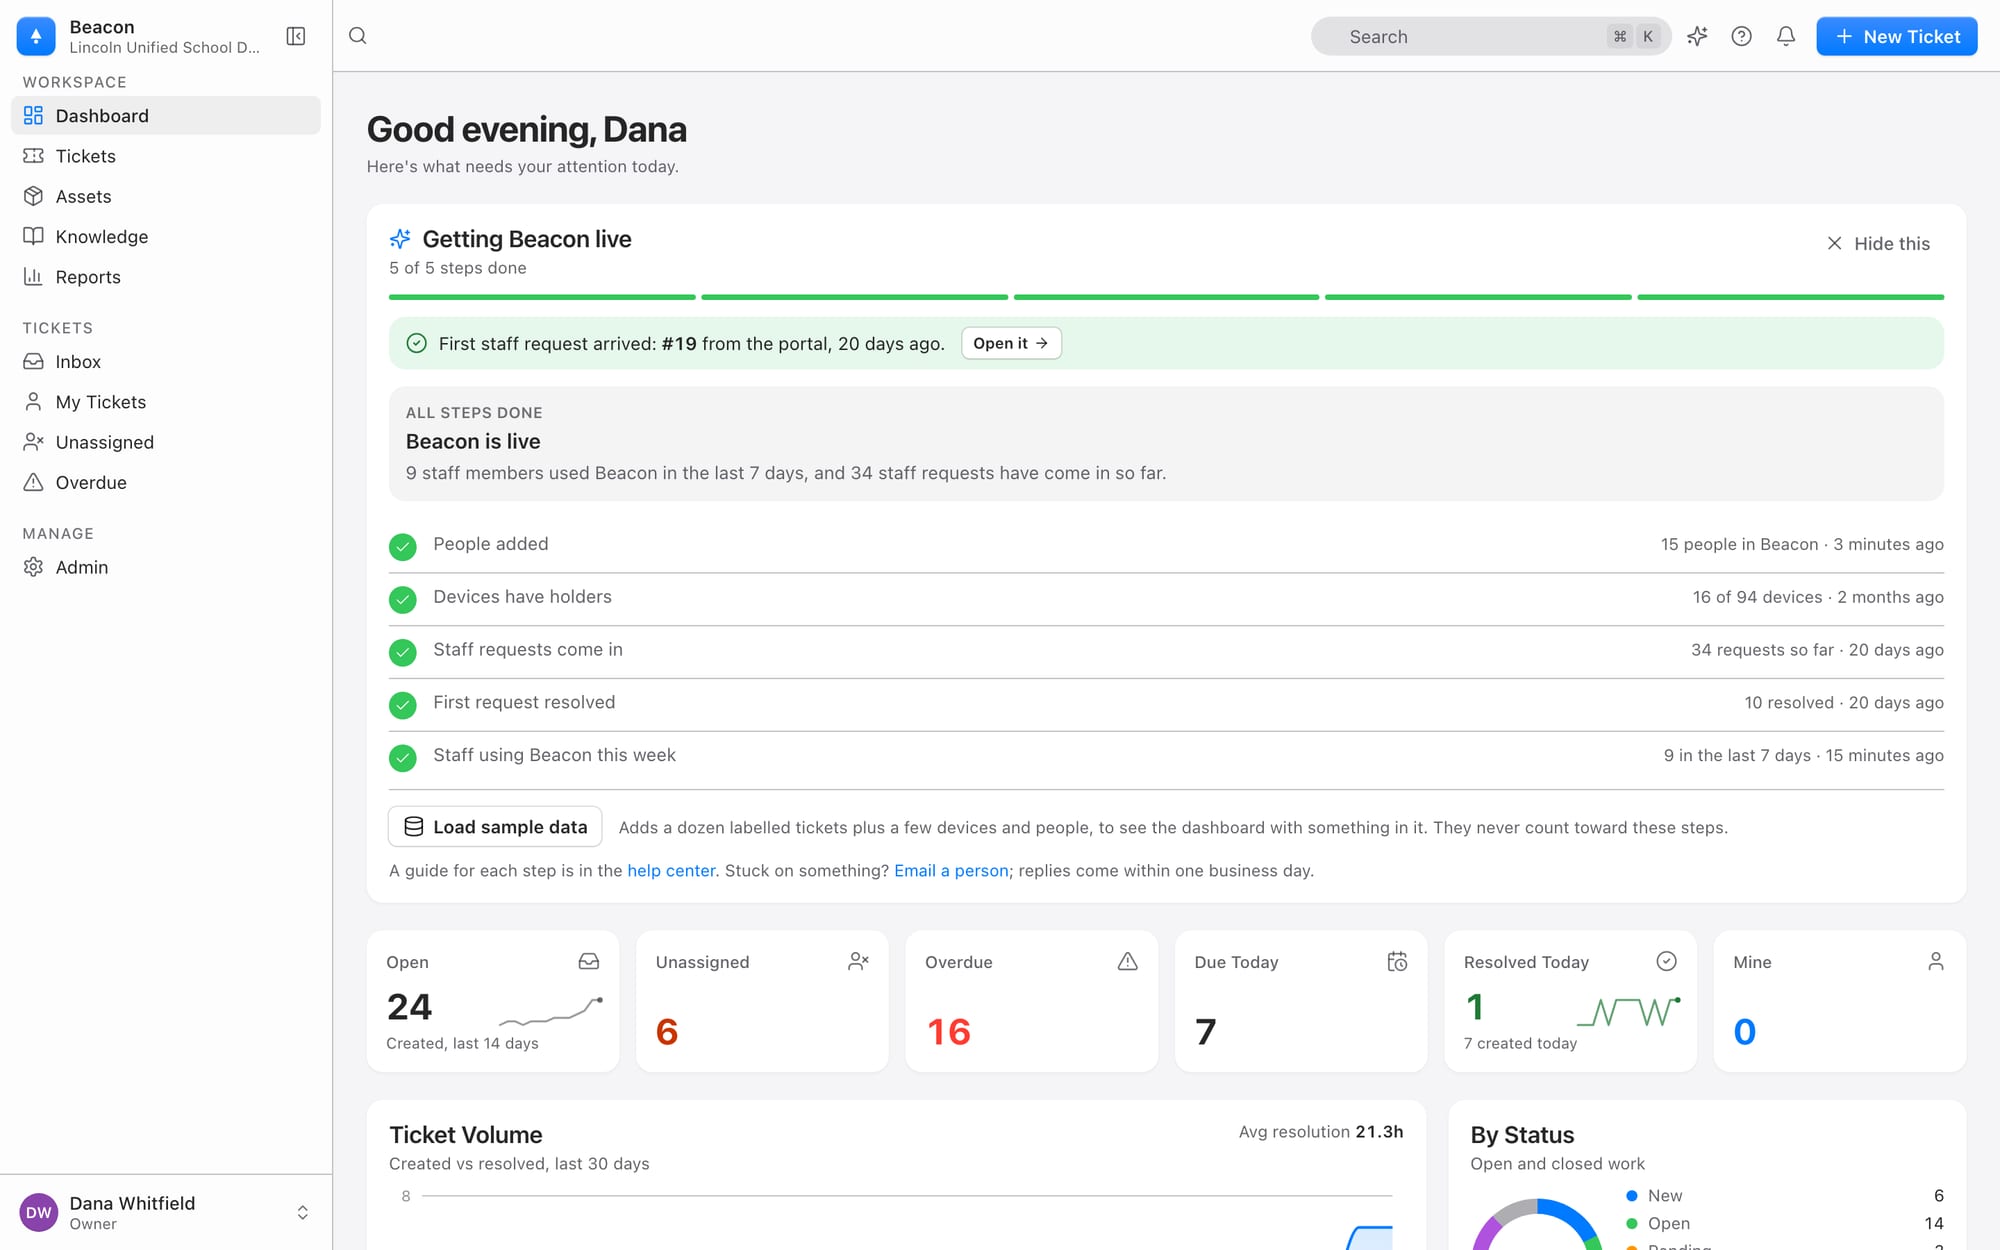The image size is (2000, 1250).
Task: Click the magnifier icon beside the sidebar
Action: (358, 36)
